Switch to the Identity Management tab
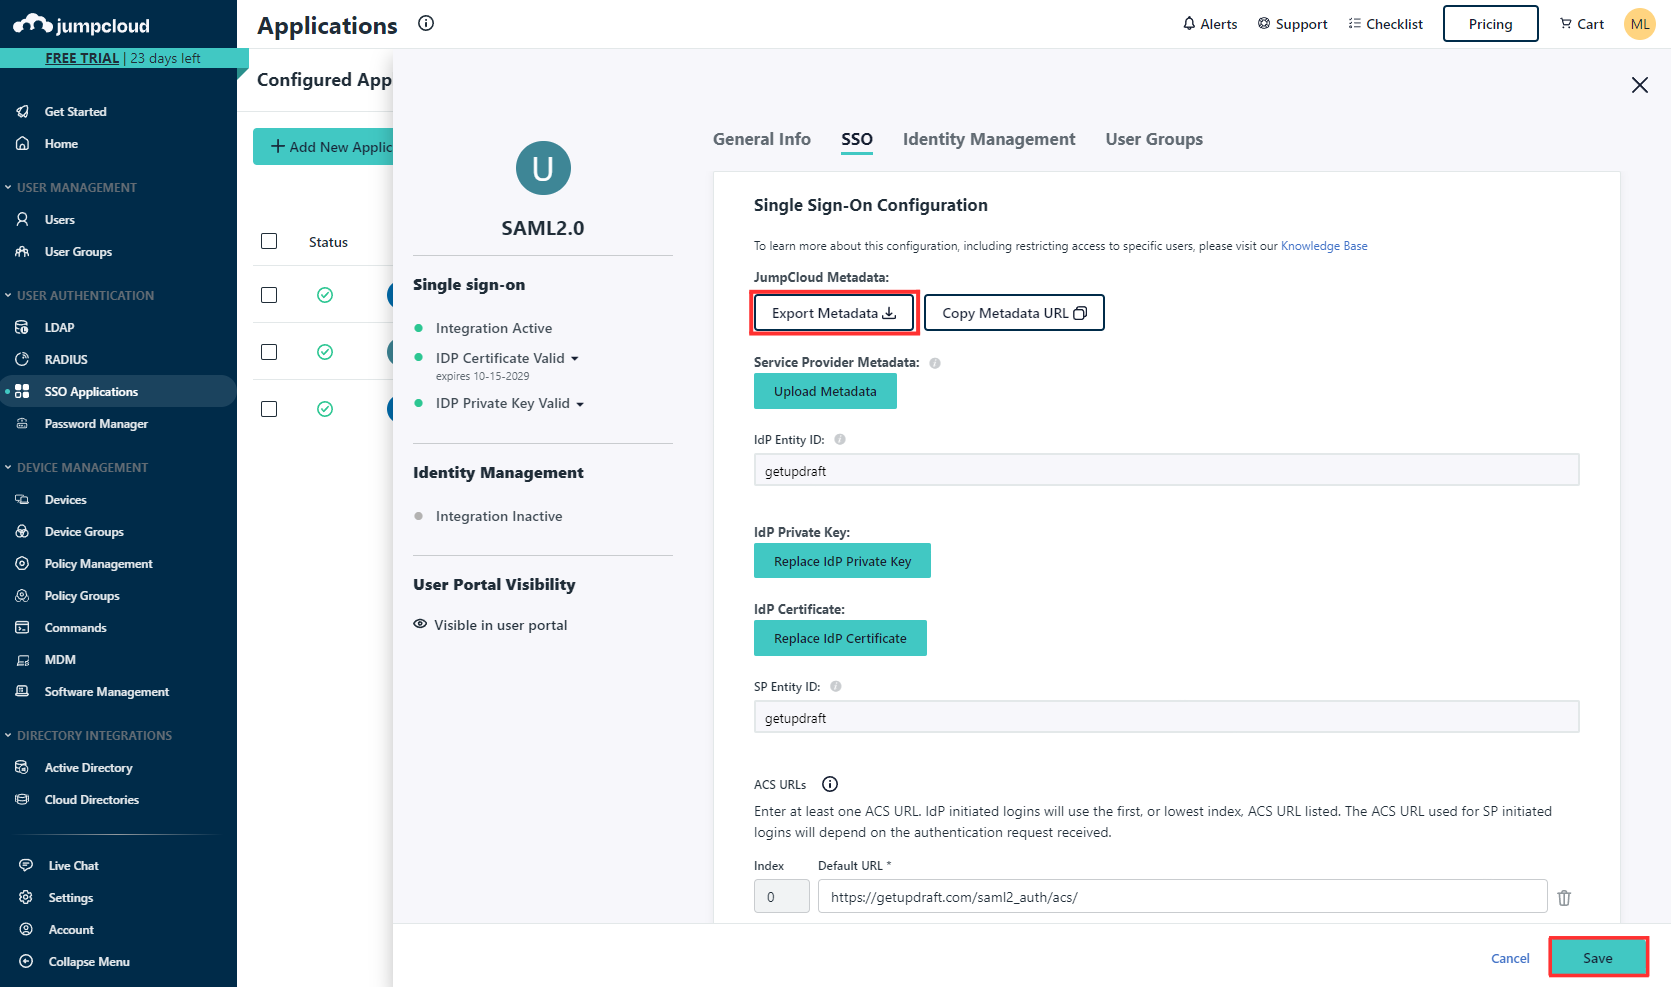The image size is (1671, 987). (988, 139)
